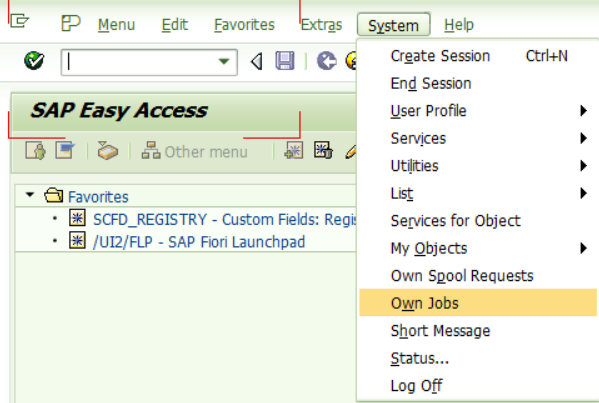
Task: Open the command field dropdown arrow
Action: 224,61
